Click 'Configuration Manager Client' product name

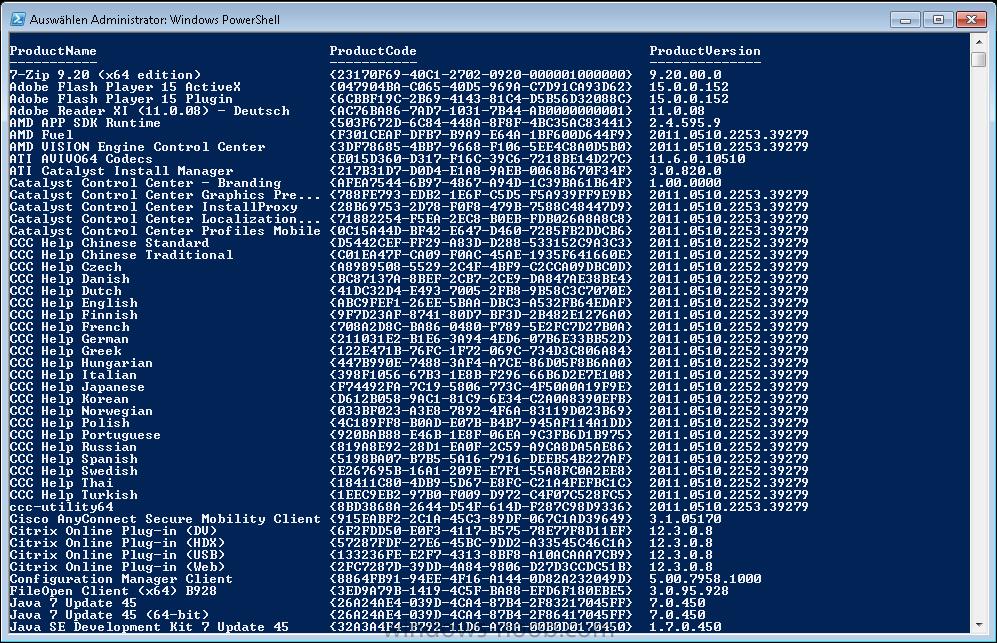[x=121, y=579]
